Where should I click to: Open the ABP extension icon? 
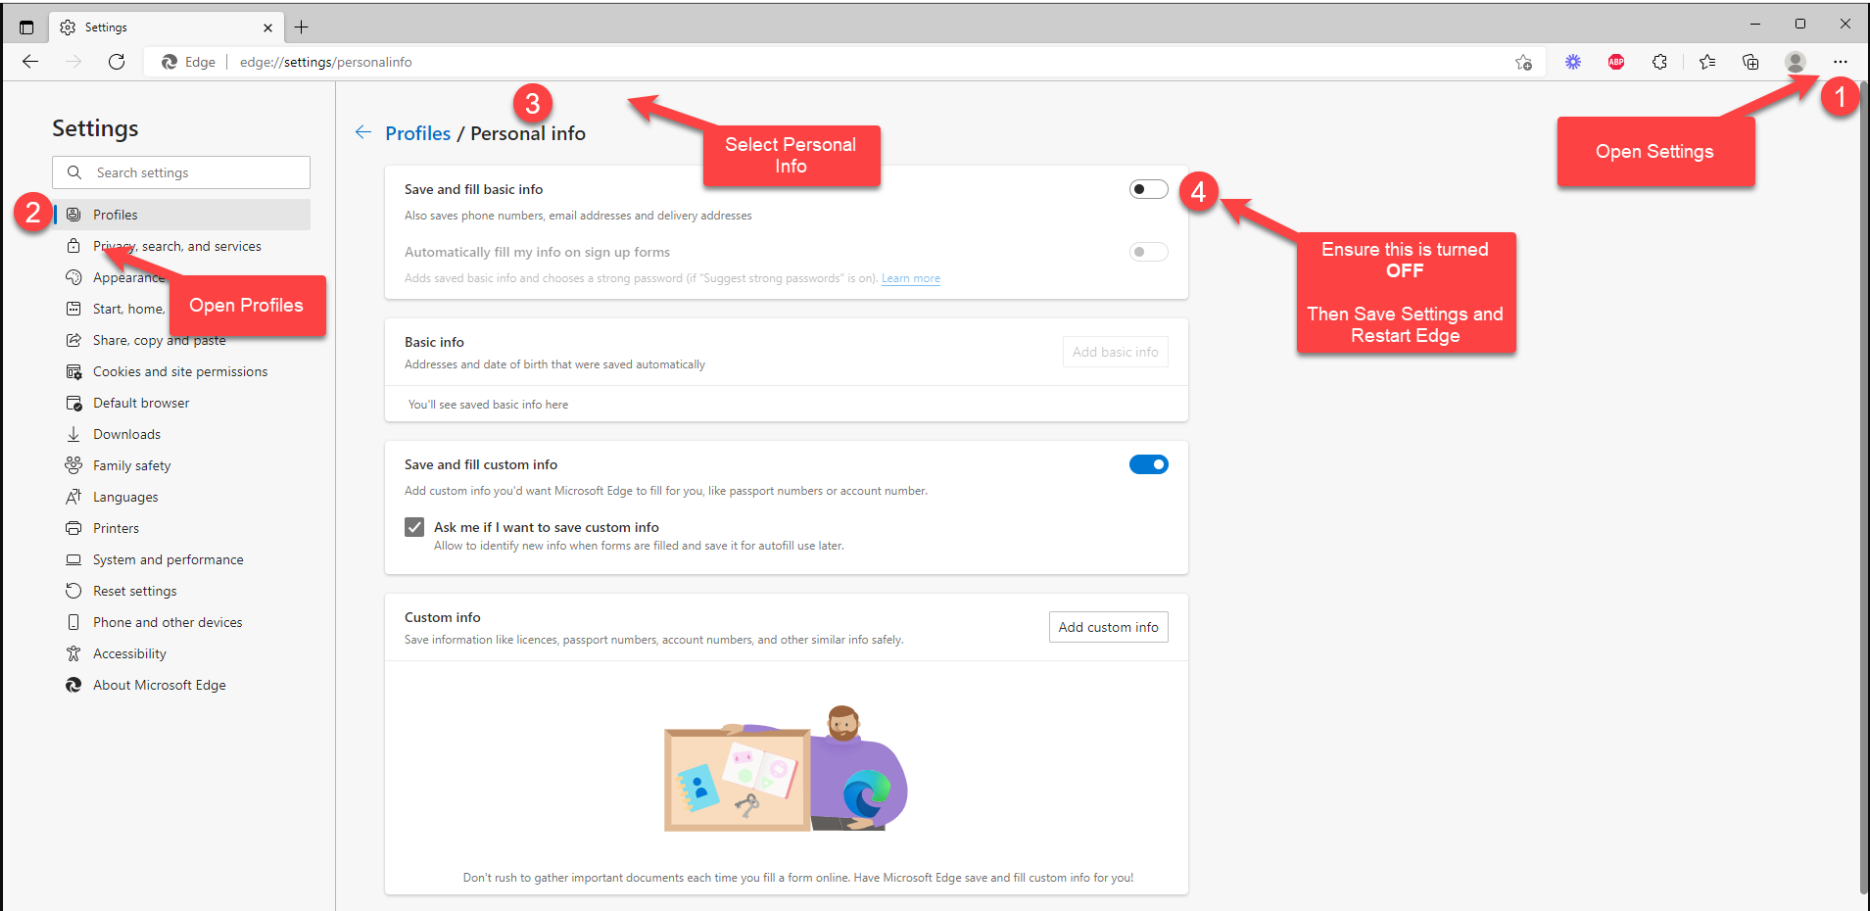[x=1616, y=62]
